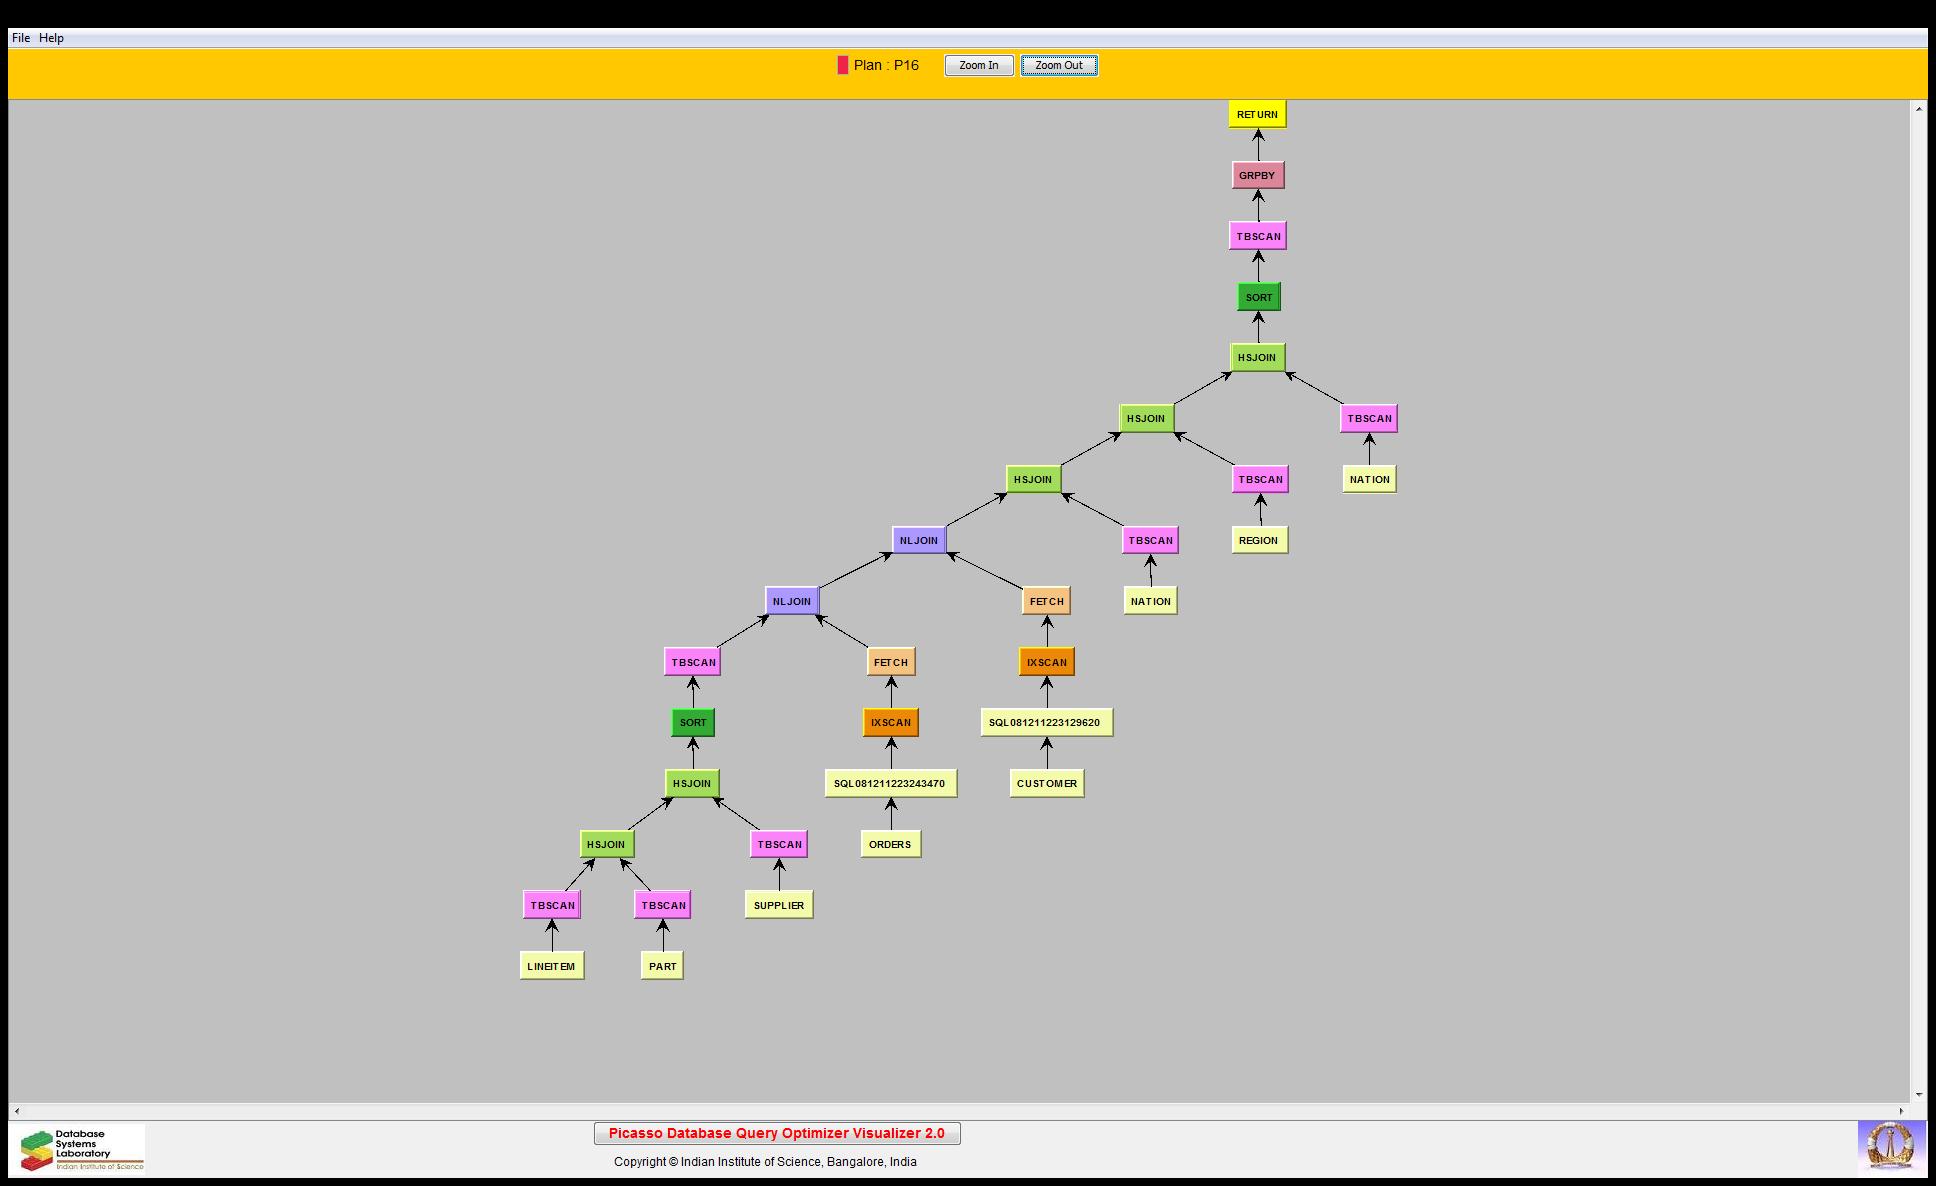This screenshot has height=1186, width=1936.
Task: Click Picasso Database Query Optimizer Visualizer label
Action: 776,1133
